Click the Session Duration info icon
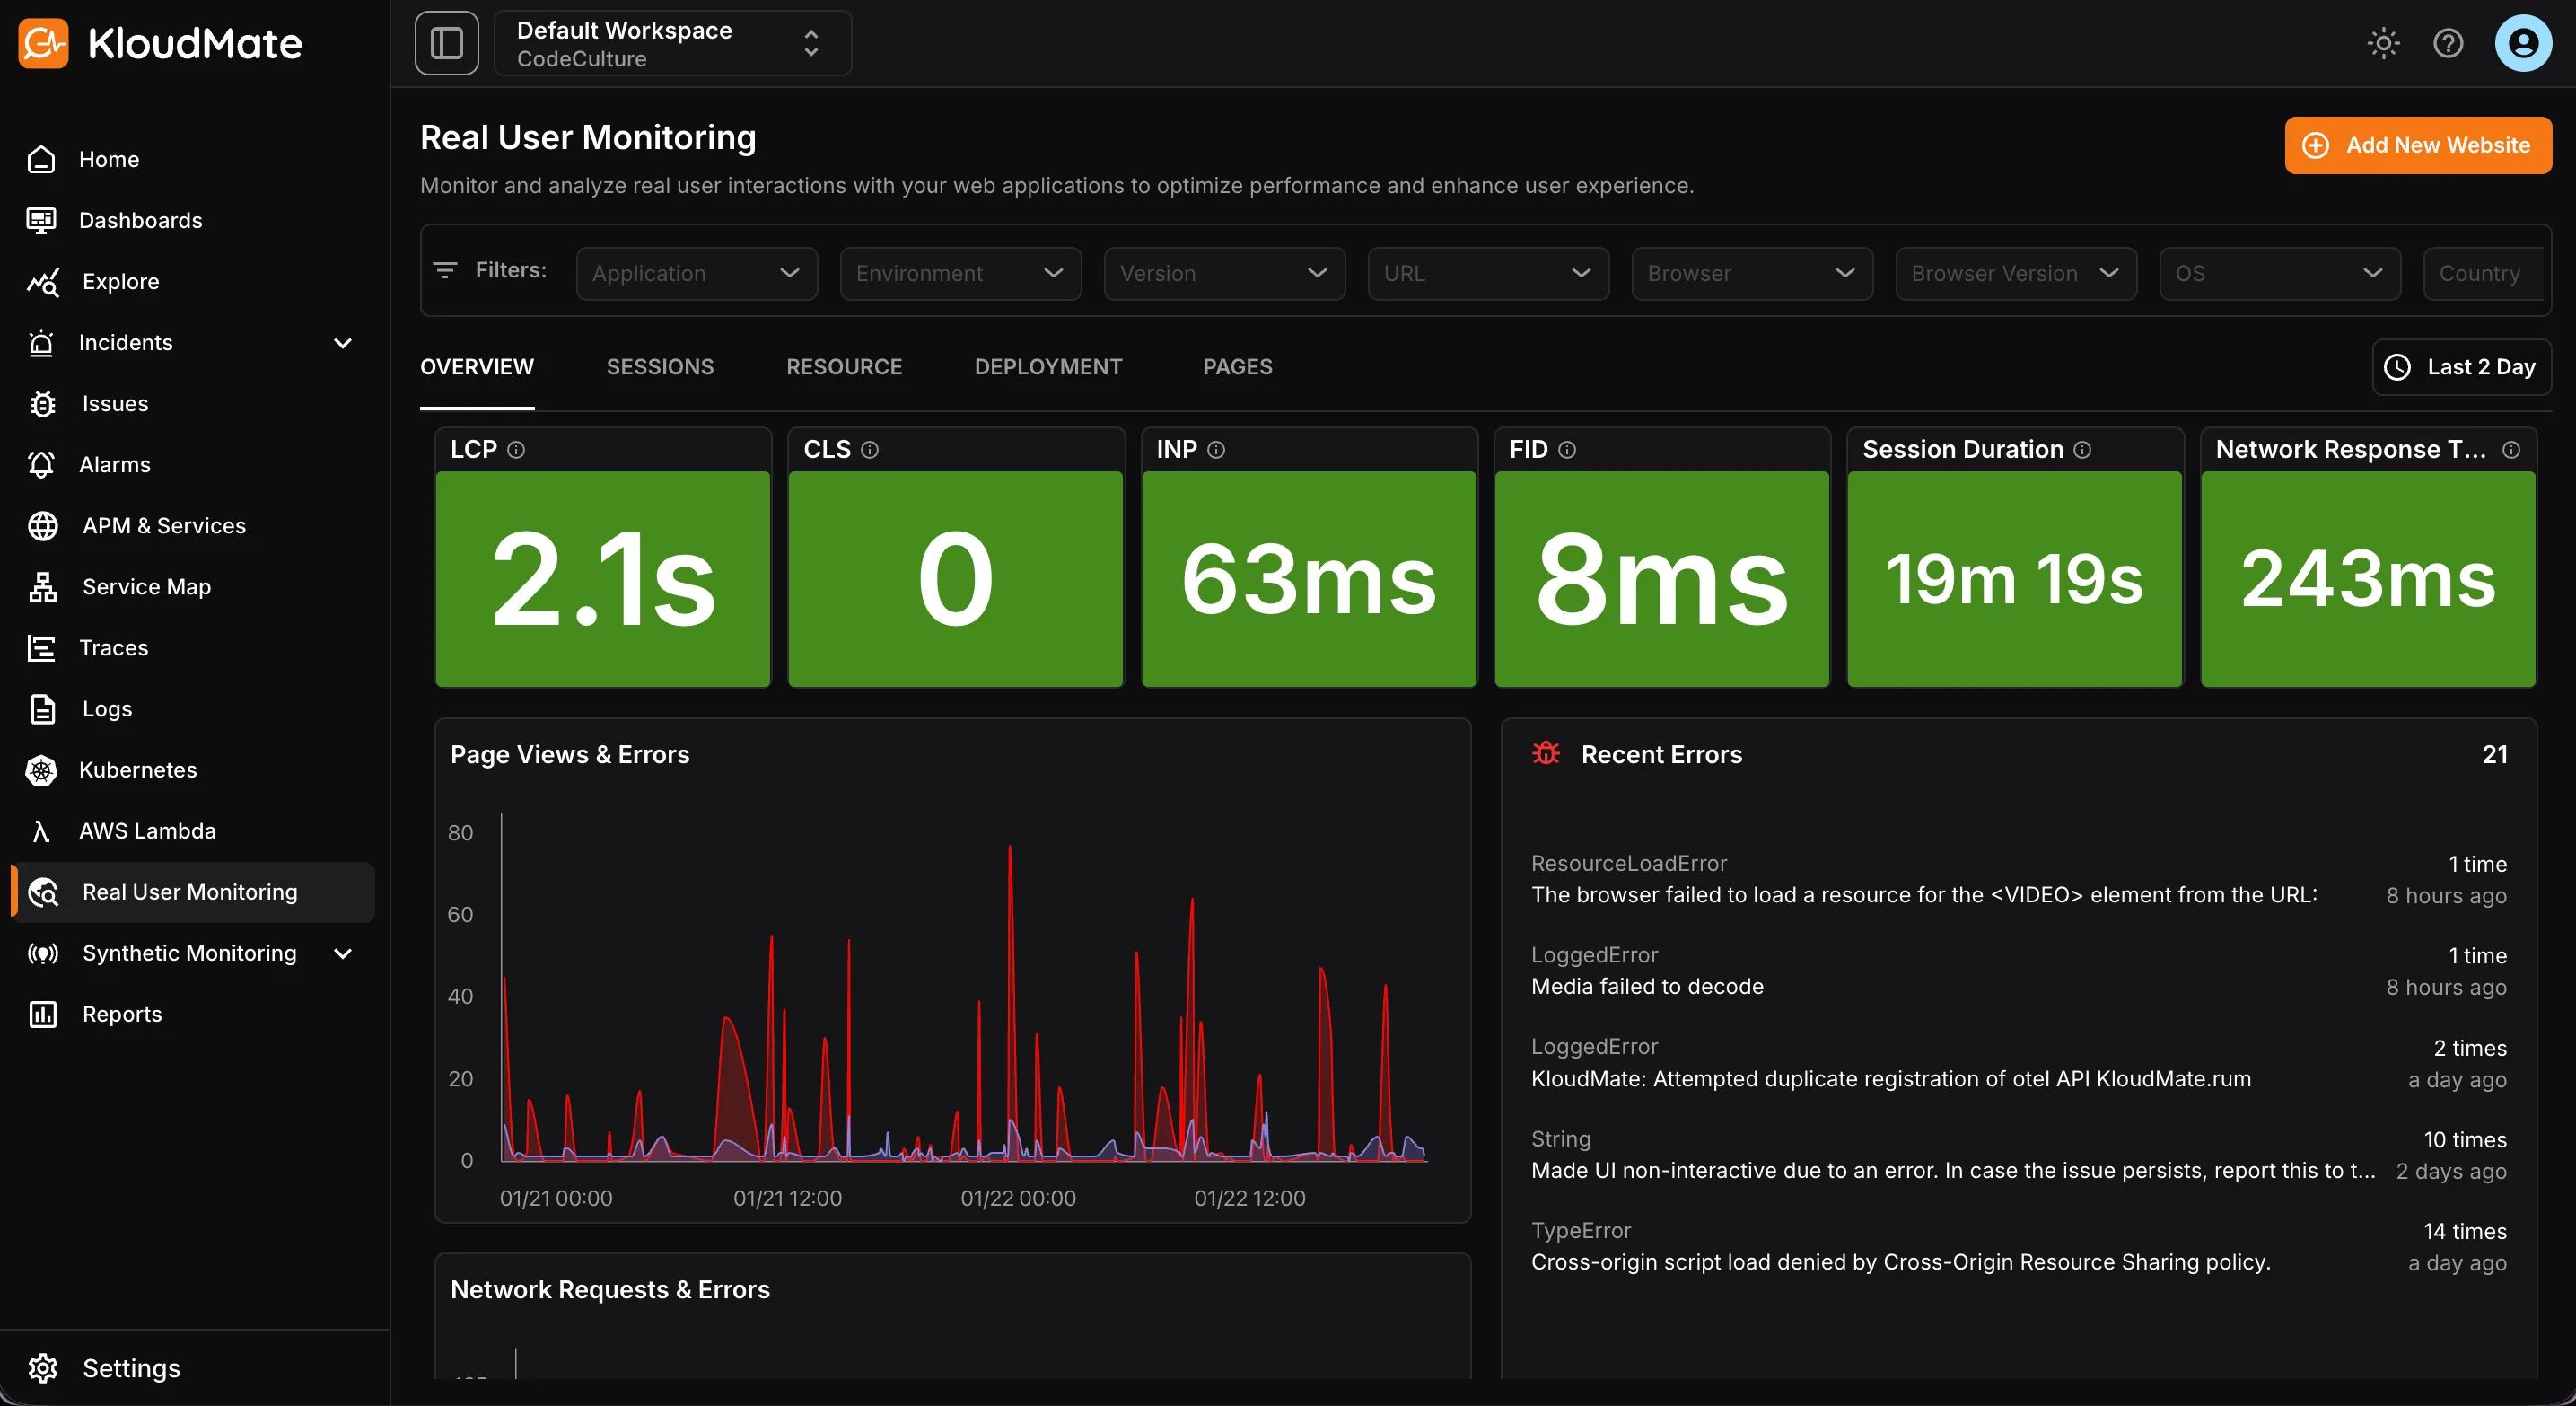The image size is (2576, 1406). click(x=2082, y=450)
